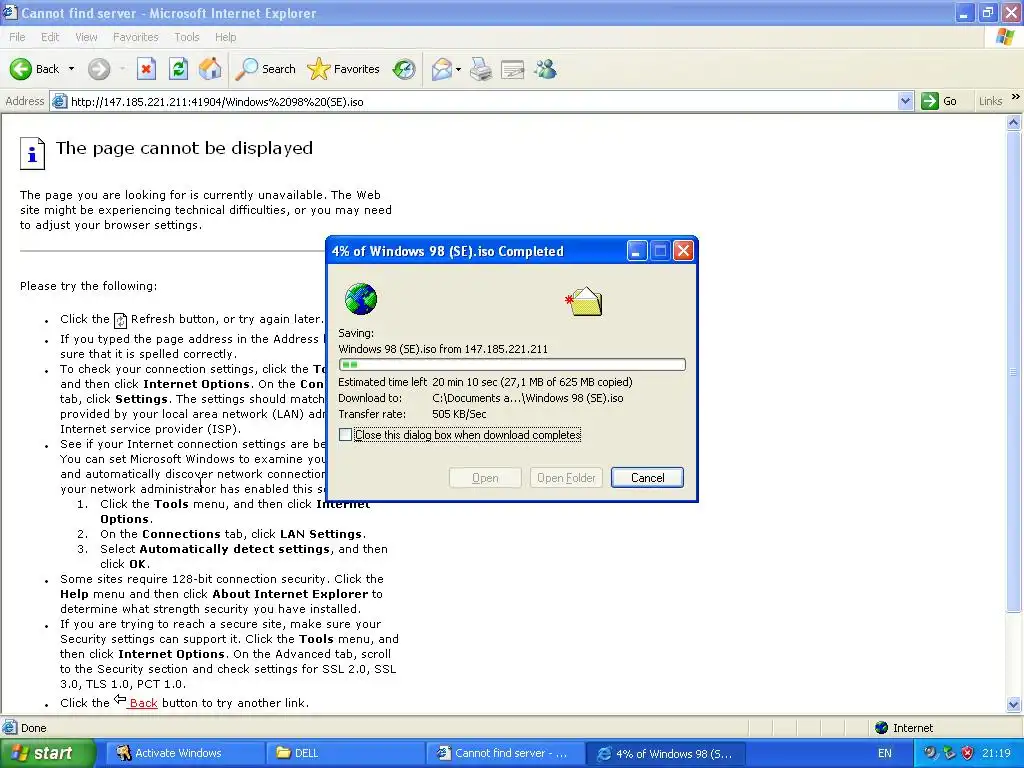1024x768 pixels.
Task: Click the EN language indicator
Action: click(x=884, y=753)
